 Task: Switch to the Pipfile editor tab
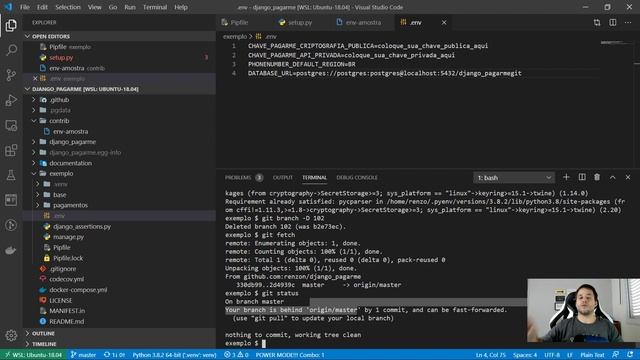click(x=239, y=22)
